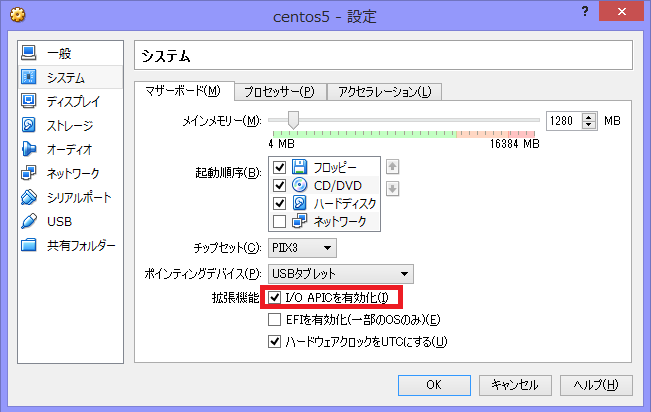Click the network icon in boot order list
The width and height of the screenshot is (651, 412).
tap(299, 221)
